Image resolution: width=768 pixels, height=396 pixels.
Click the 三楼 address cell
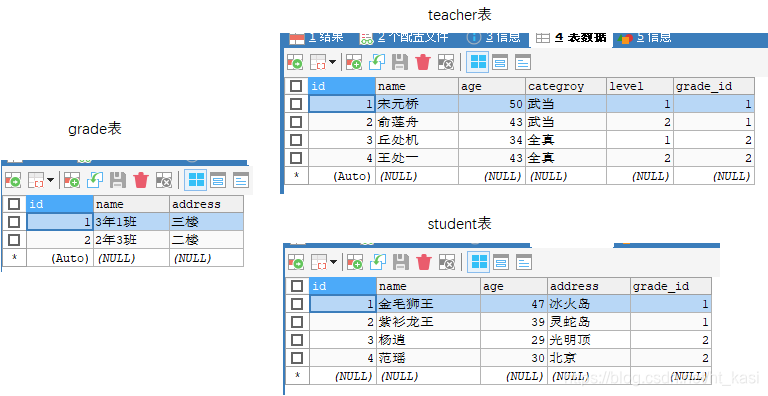[x=206, y=222]
